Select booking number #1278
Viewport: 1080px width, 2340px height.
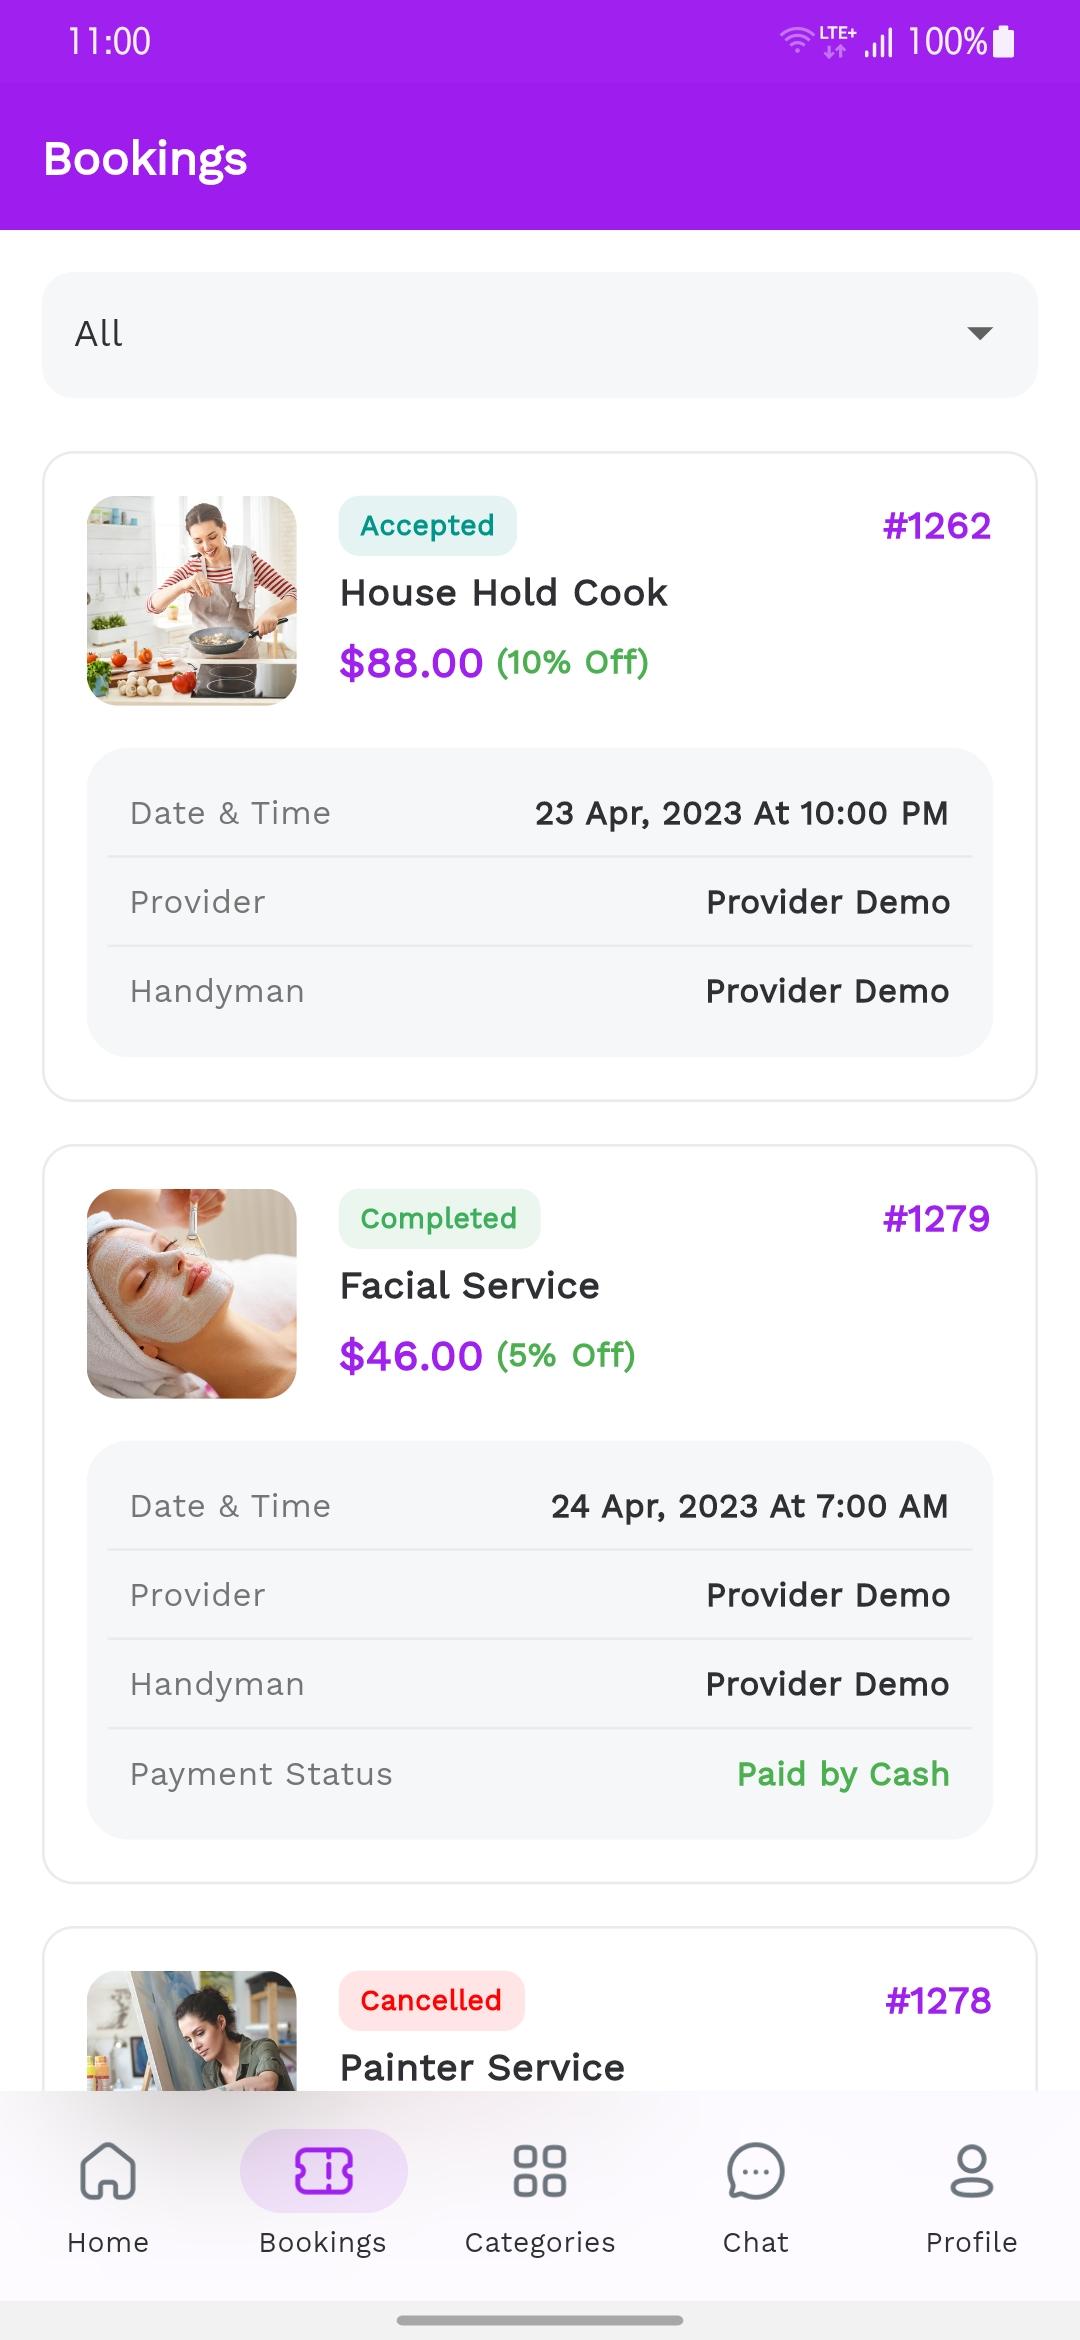coord(938,2001)
